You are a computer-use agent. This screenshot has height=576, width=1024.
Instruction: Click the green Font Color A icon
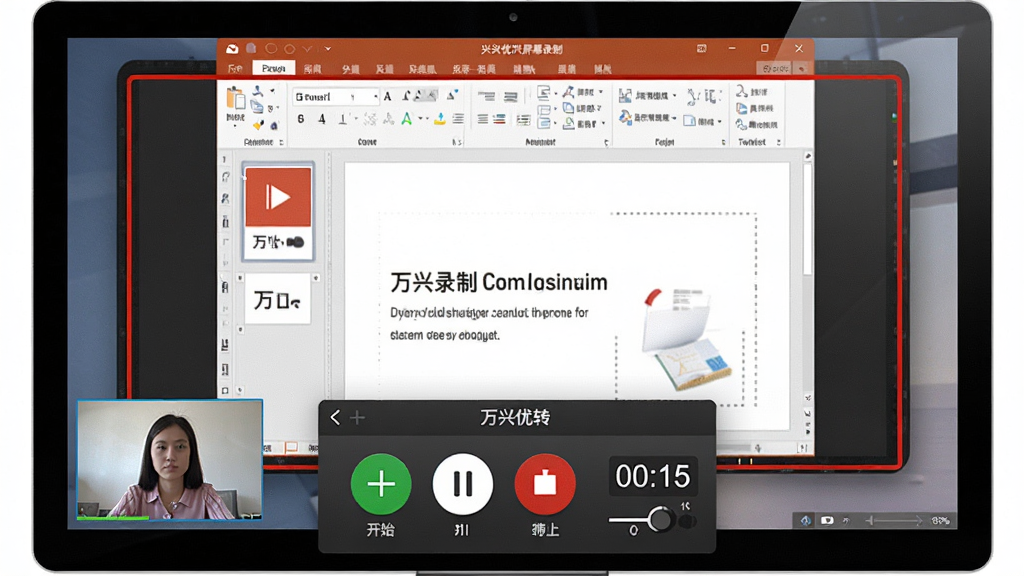407,119
